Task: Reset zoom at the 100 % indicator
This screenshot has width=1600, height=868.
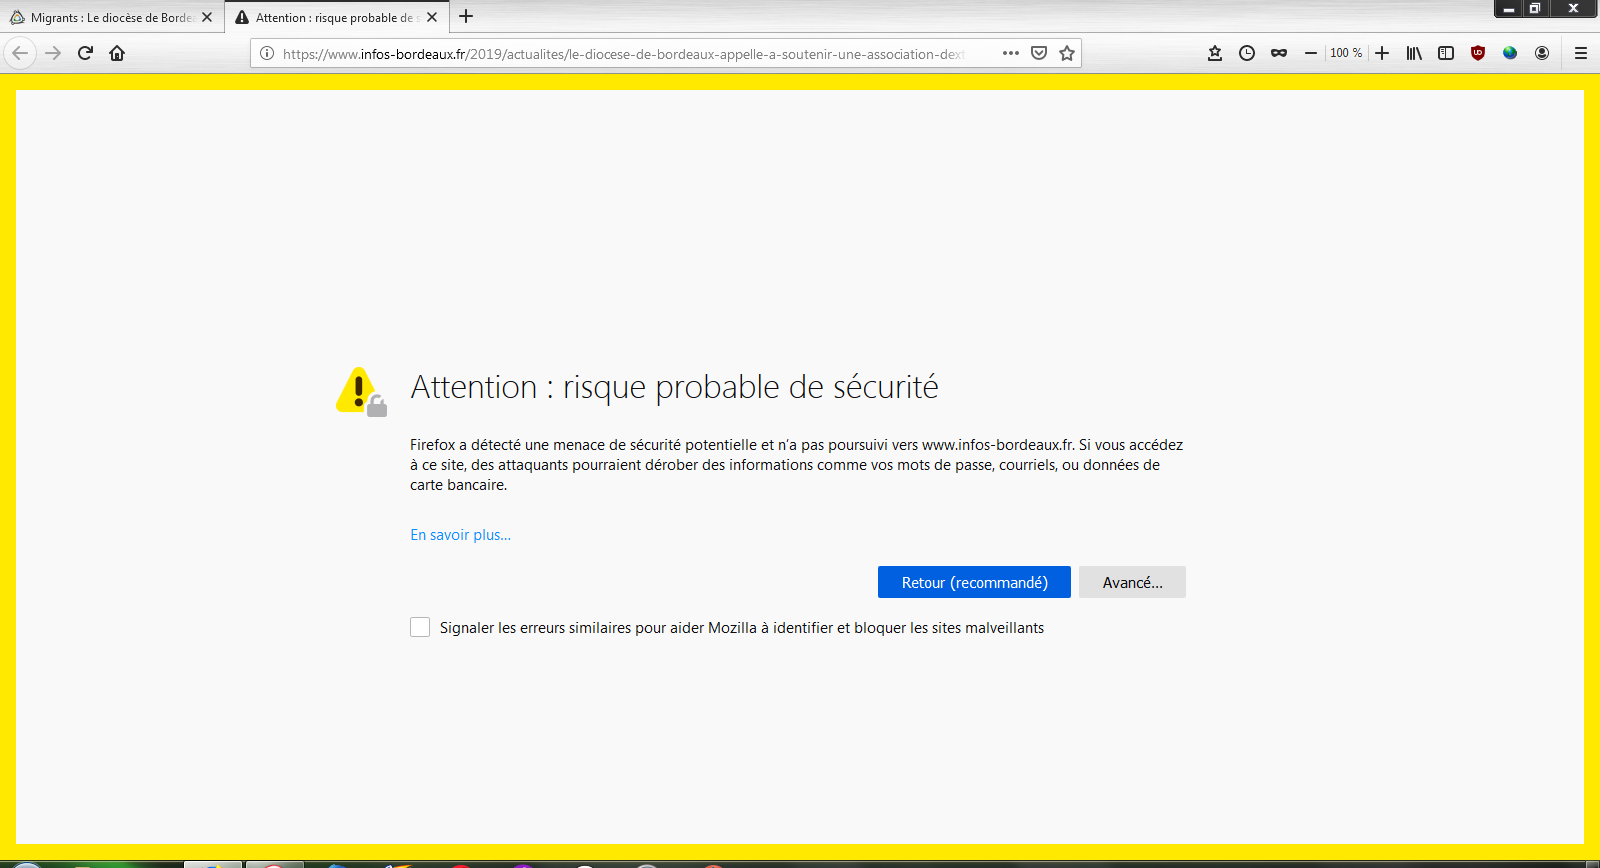Action: click(1346, 53)
